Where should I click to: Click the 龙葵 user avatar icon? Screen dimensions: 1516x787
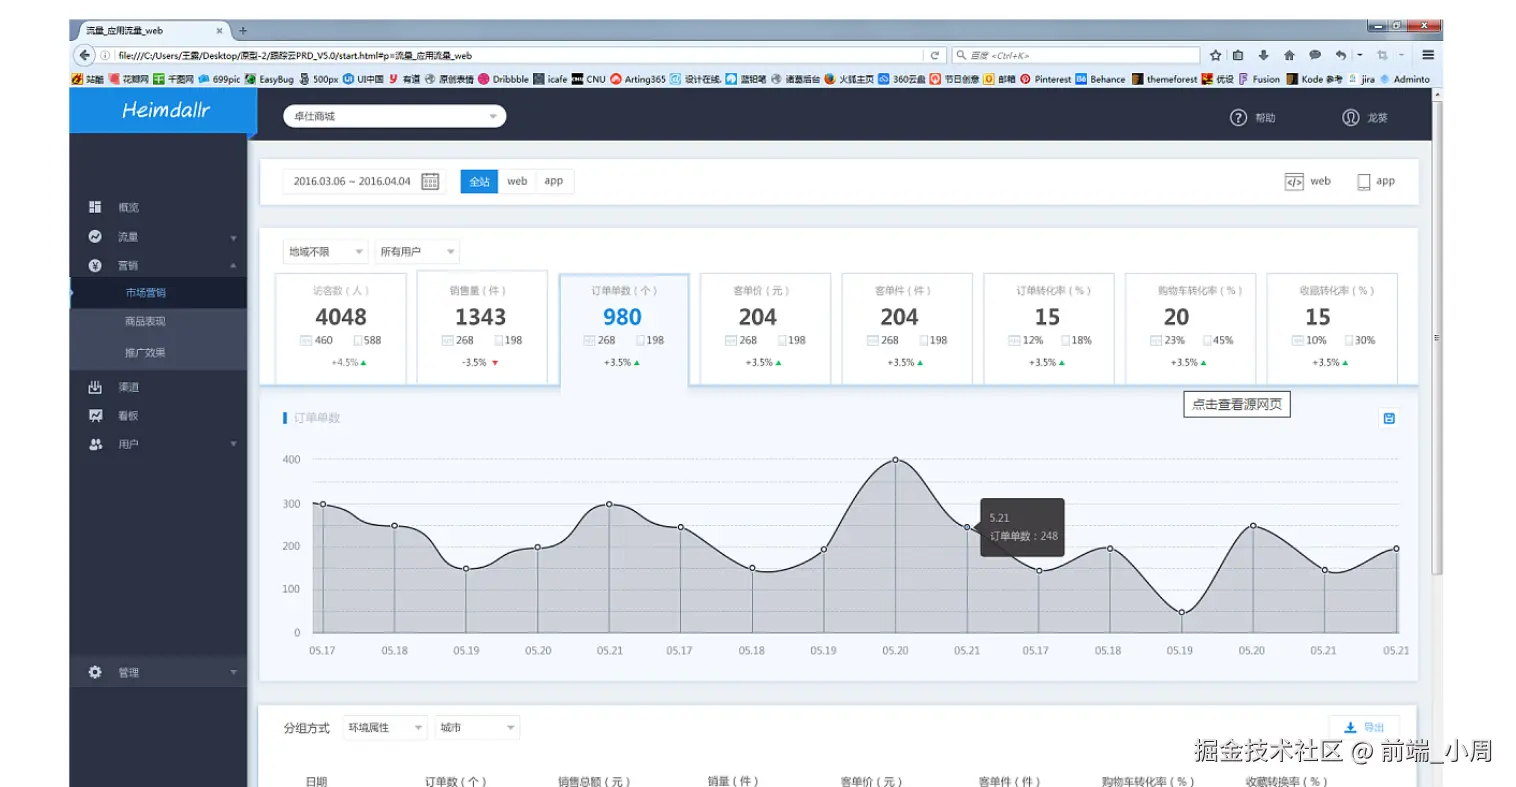[x=1350, y=118]
